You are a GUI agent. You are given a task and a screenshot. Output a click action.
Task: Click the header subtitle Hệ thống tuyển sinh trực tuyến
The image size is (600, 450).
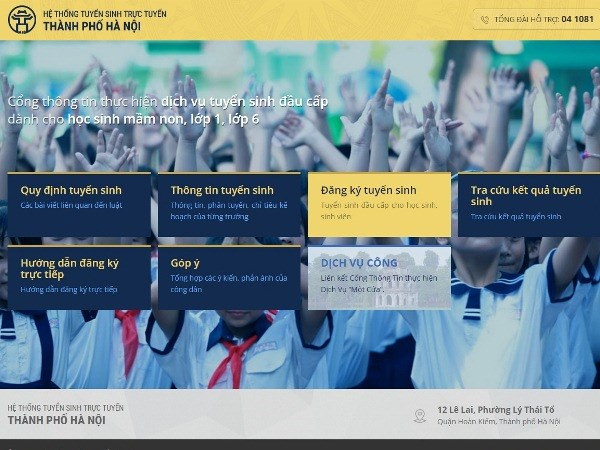click(x=104, y=14)
